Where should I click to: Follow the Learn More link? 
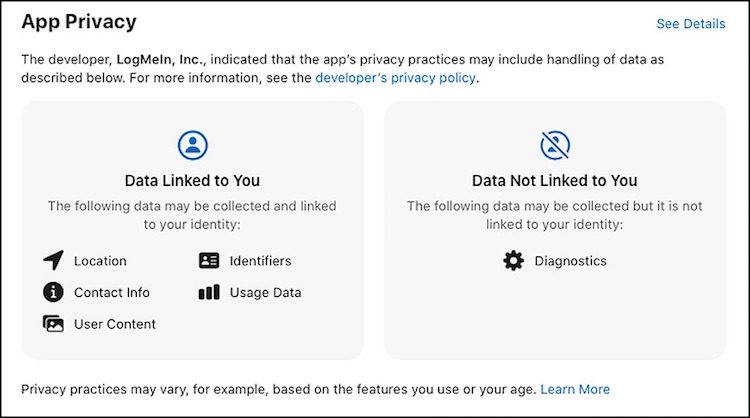(575, 389)
